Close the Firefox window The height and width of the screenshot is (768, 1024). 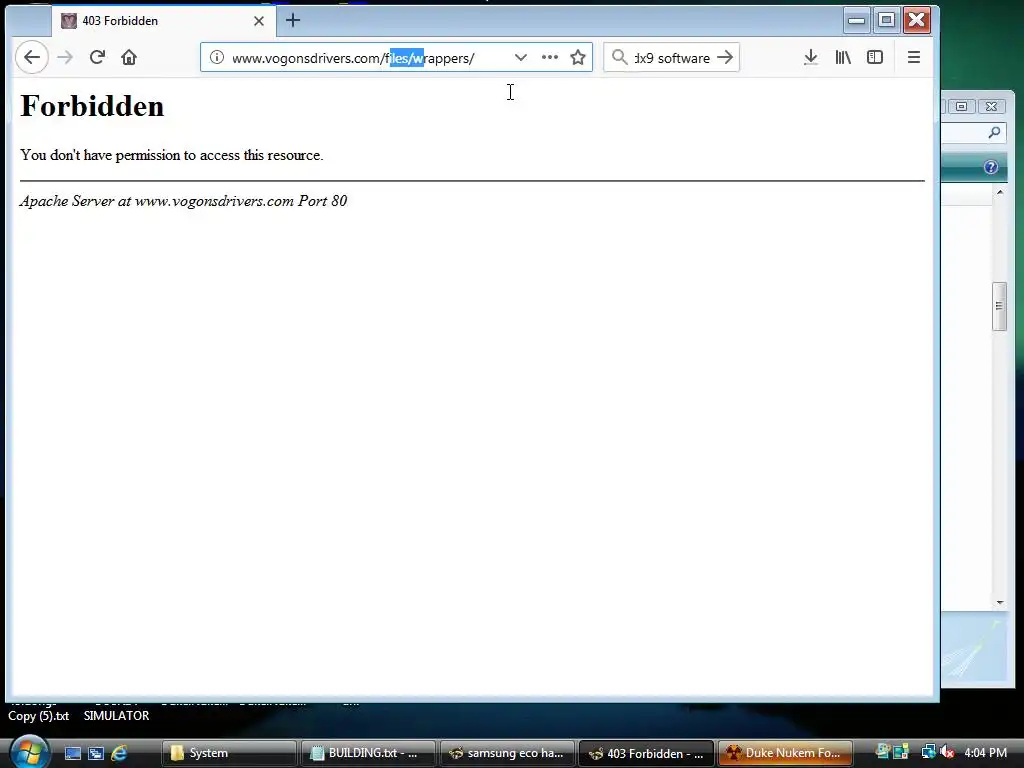[917, 20]
